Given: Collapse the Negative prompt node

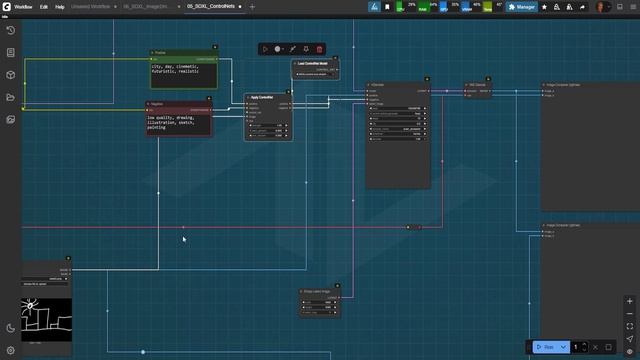Looking at the screenshot, I should 148,104.
